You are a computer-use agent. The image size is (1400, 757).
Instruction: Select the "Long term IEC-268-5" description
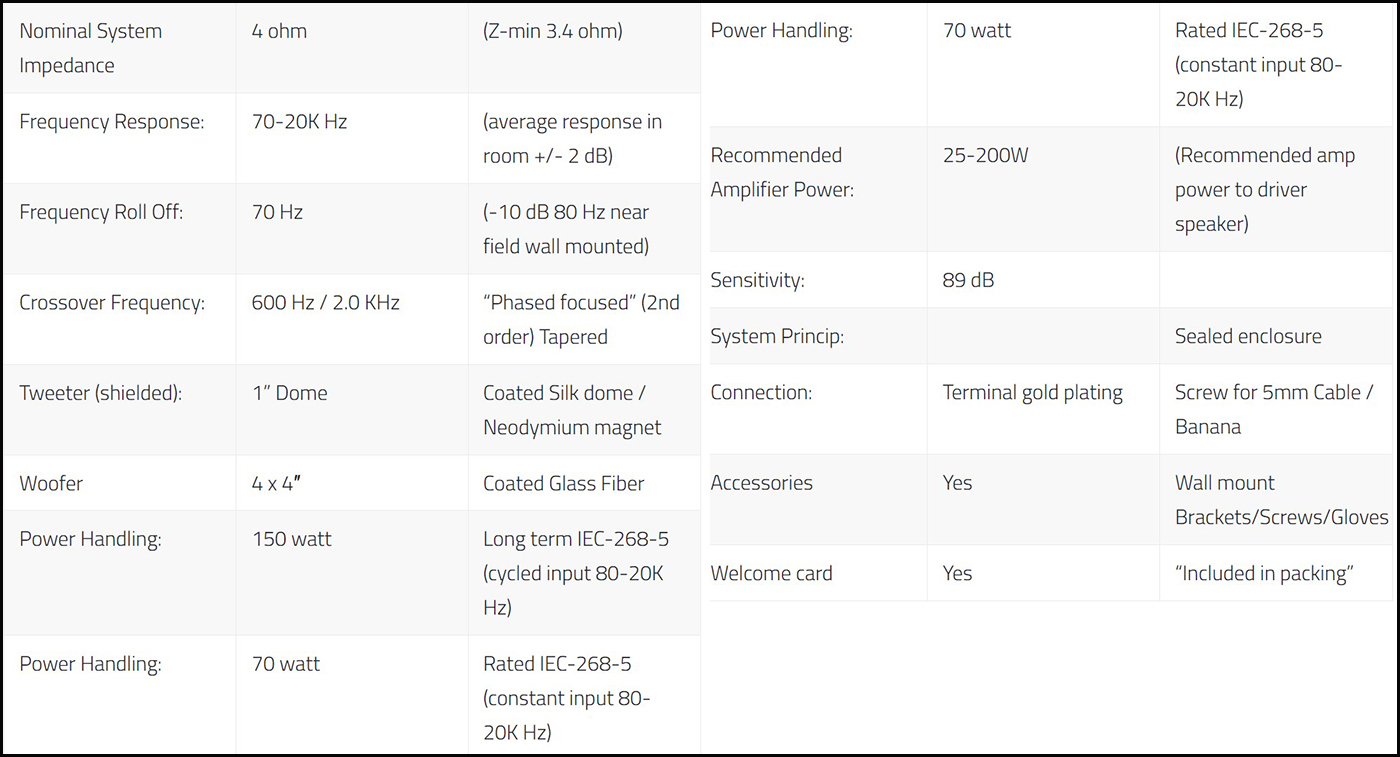tap(576, 539)
